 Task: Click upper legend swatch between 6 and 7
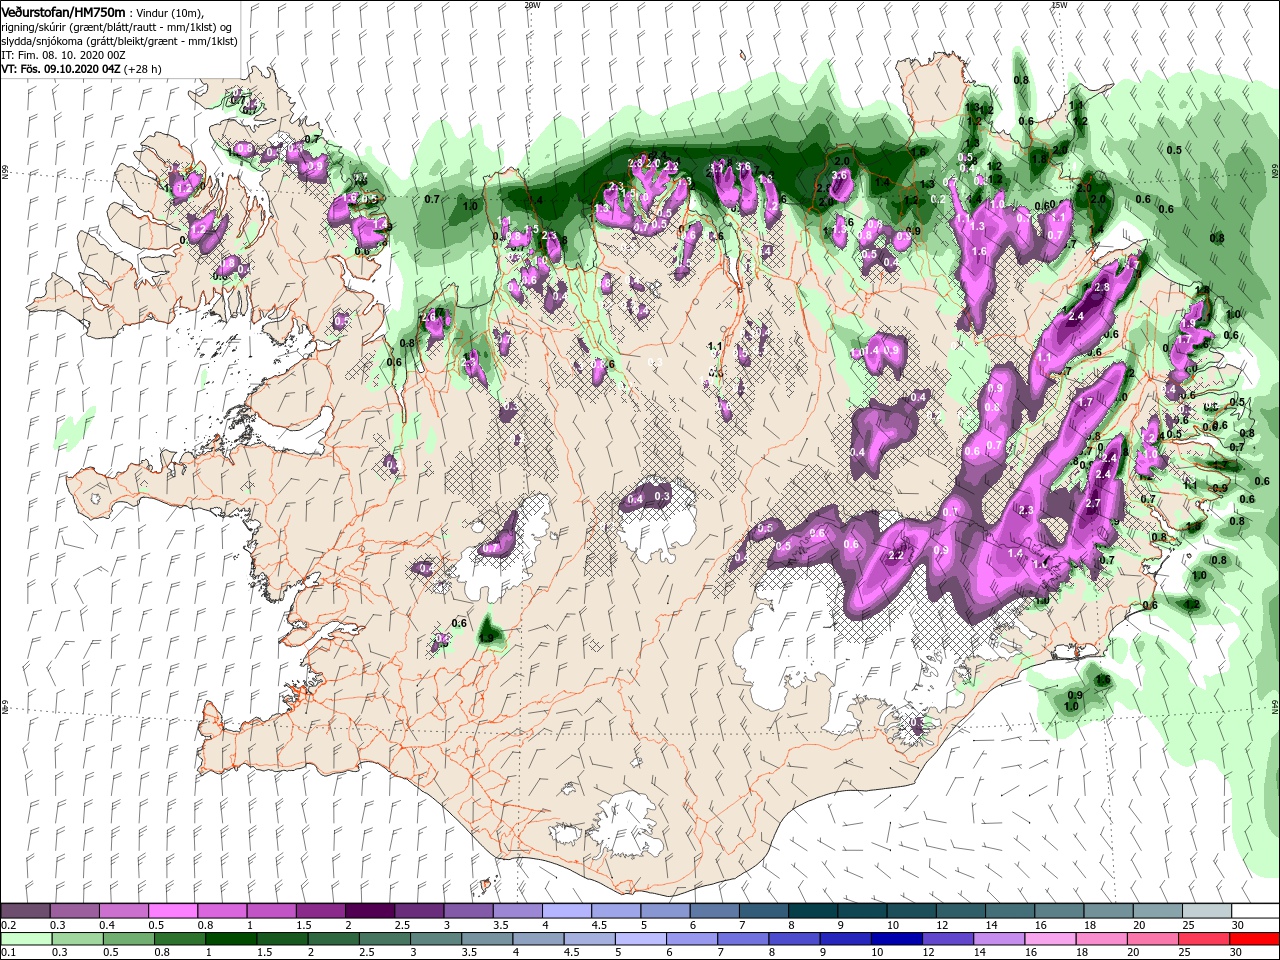(714, 911)
